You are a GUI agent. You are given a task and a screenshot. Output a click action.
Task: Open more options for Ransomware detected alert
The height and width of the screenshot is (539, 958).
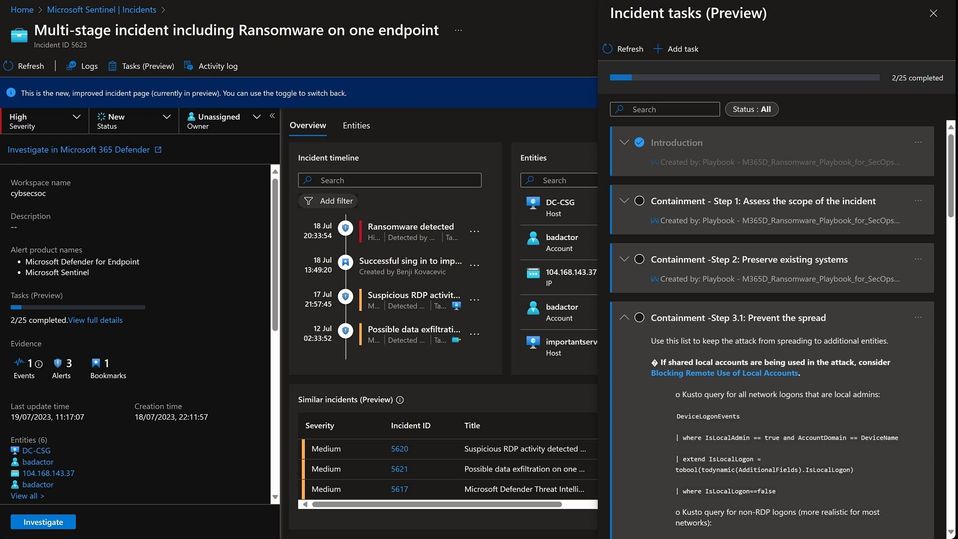pos(474,231)
